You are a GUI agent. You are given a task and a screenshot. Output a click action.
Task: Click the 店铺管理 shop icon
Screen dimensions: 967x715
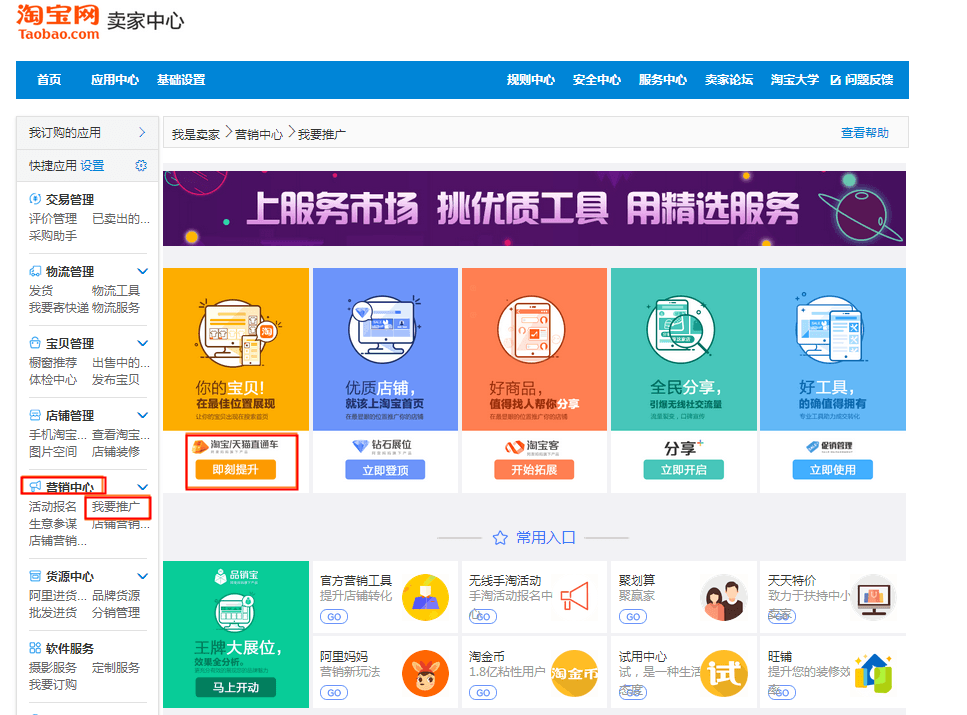[x=35, y=415]
